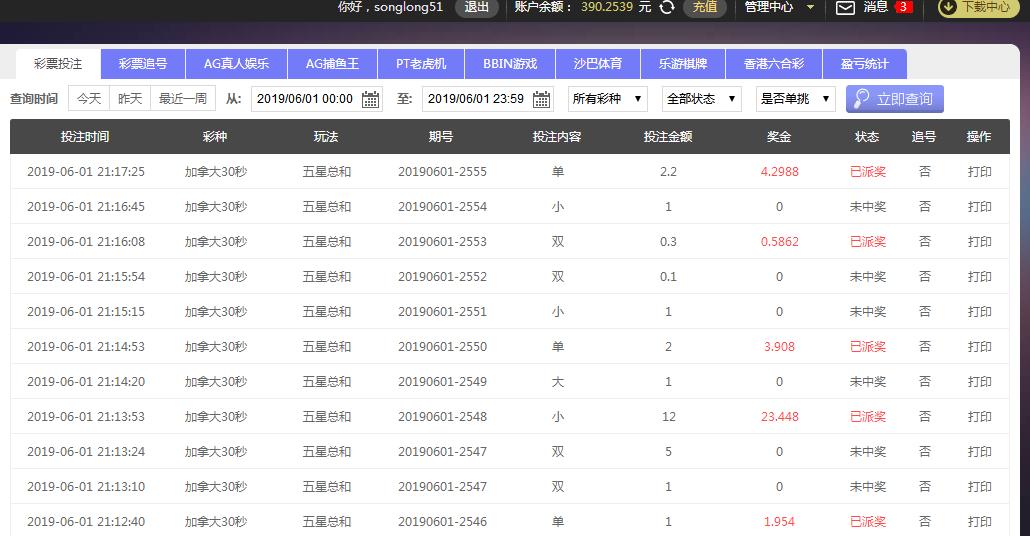Image resolution: width=1030 pixels, height=536 pixels.
Task: Open the PT老虎机 tab
Action: [x=421, y=64]
